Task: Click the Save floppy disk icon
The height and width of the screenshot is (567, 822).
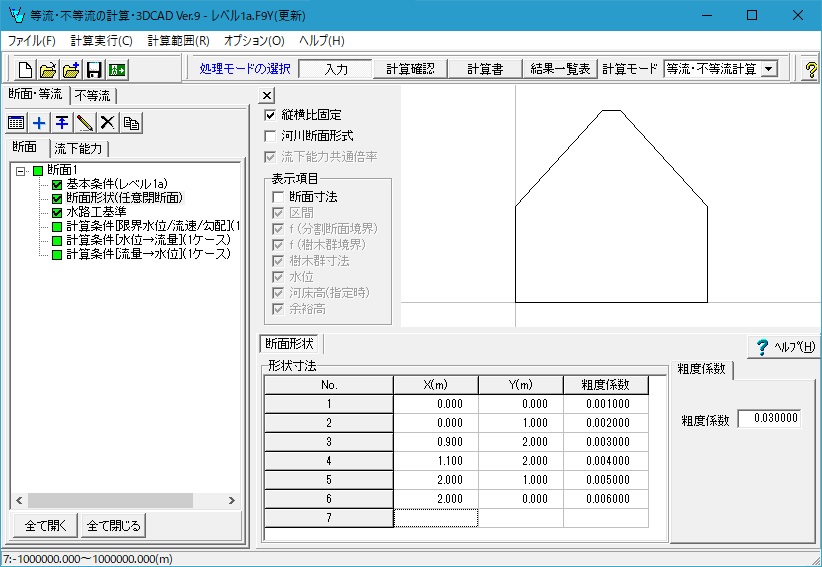Action: 94,69
